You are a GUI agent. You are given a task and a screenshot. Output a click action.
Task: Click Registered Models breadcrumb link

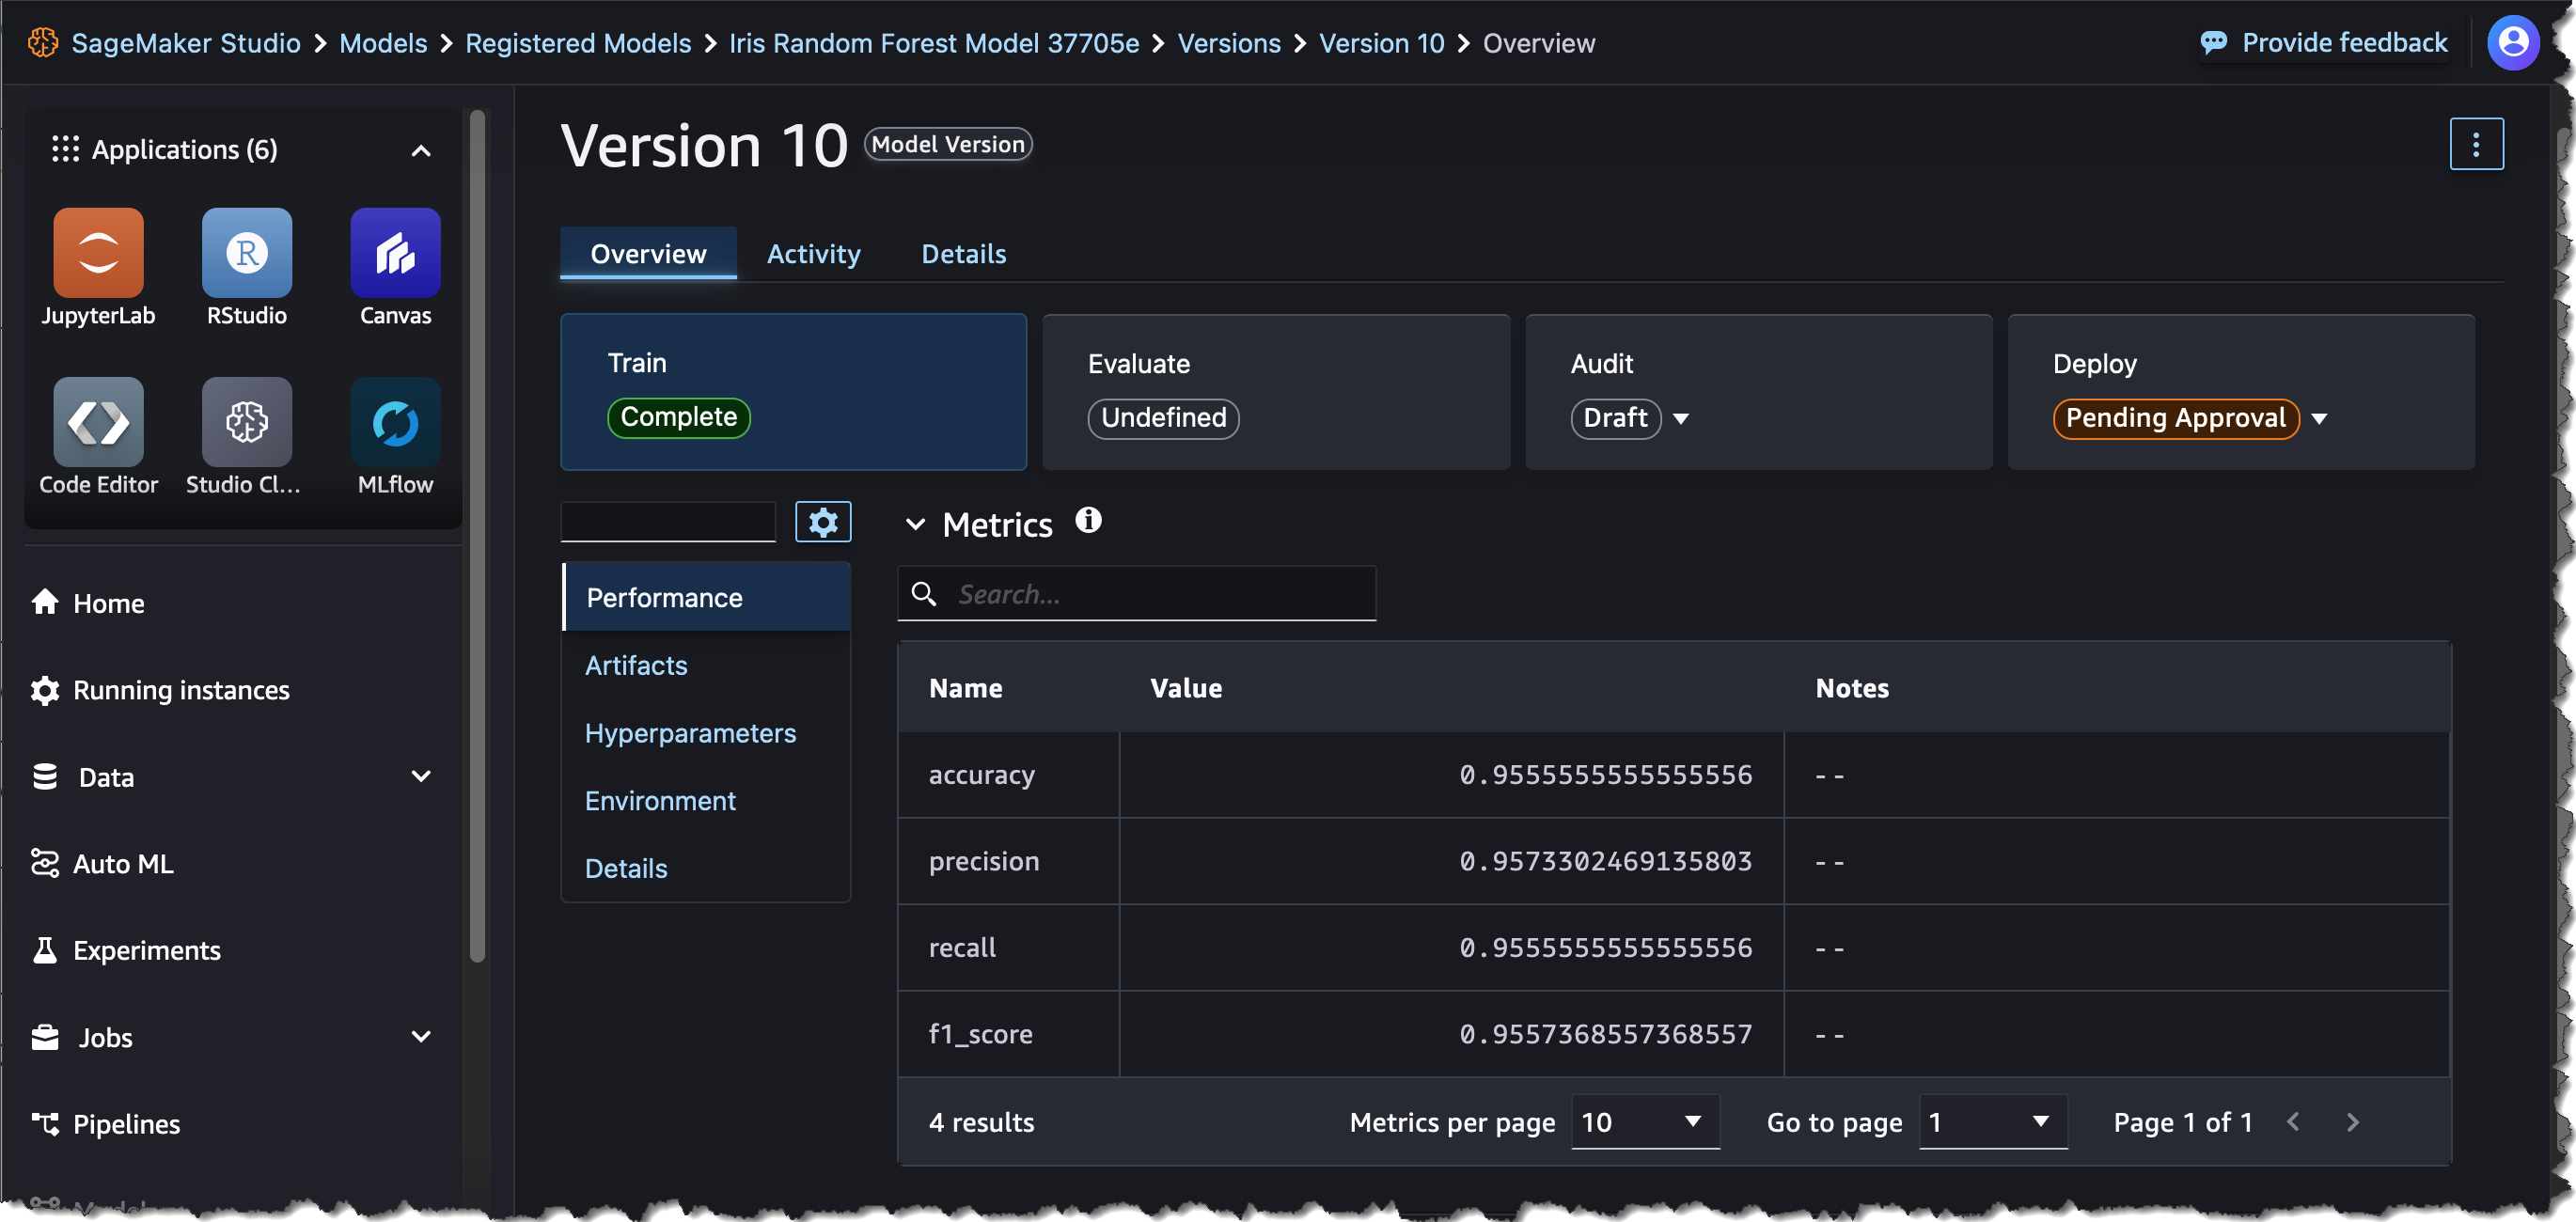click(x=577, y=44)
